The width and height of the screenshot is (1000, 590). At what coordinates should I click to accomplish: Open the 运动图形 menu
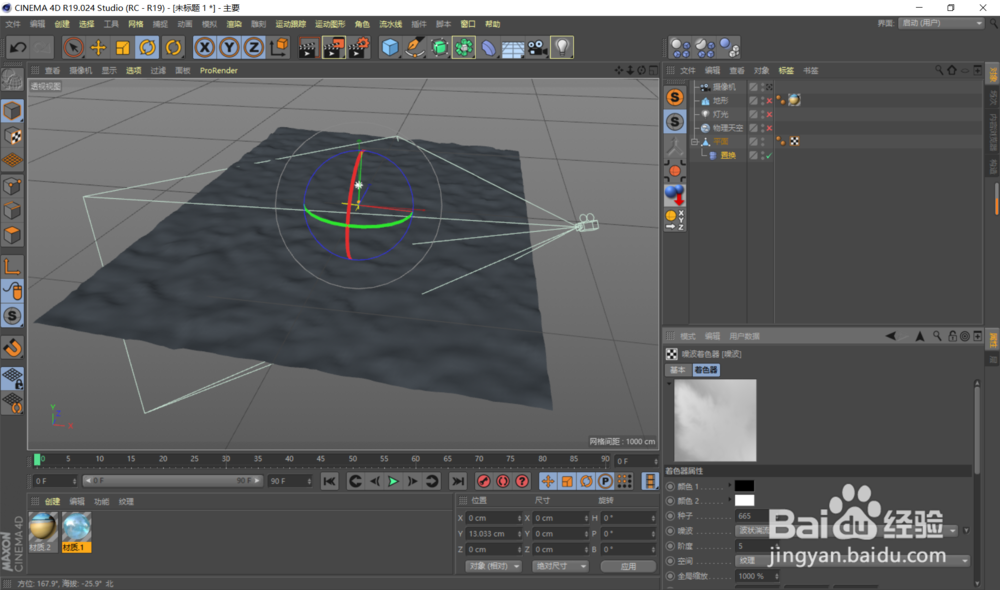click(x=330, y=24)
